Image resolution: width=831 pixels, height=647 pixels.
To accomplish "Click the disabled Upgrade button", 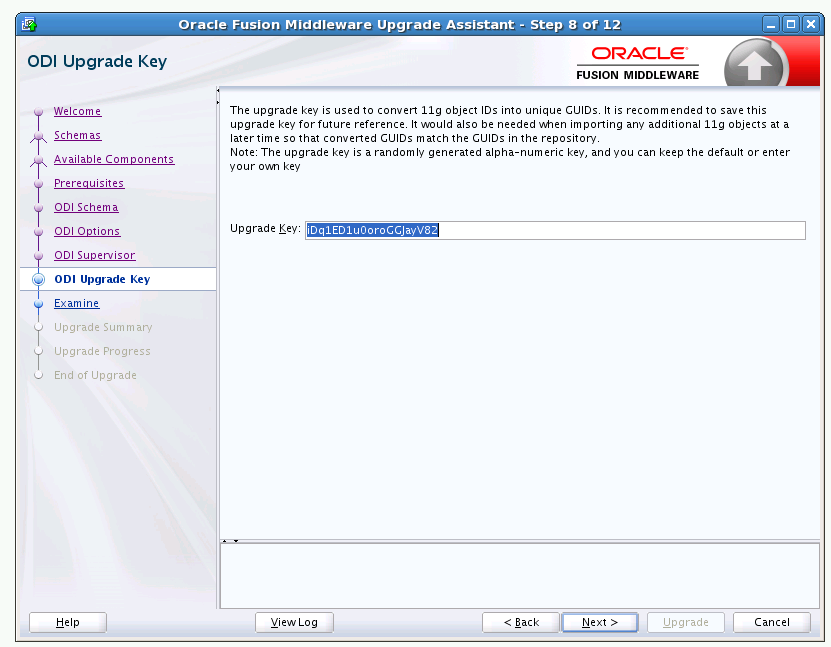I will click(685, 622).
